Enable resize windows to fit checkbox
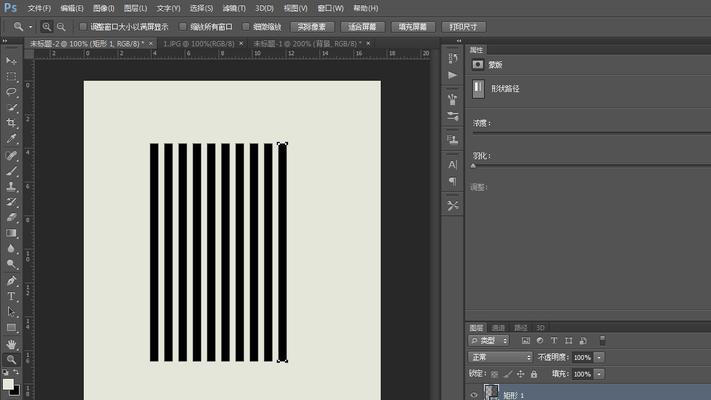This screenshot has height=400, width=711. [x=83, y=27]
